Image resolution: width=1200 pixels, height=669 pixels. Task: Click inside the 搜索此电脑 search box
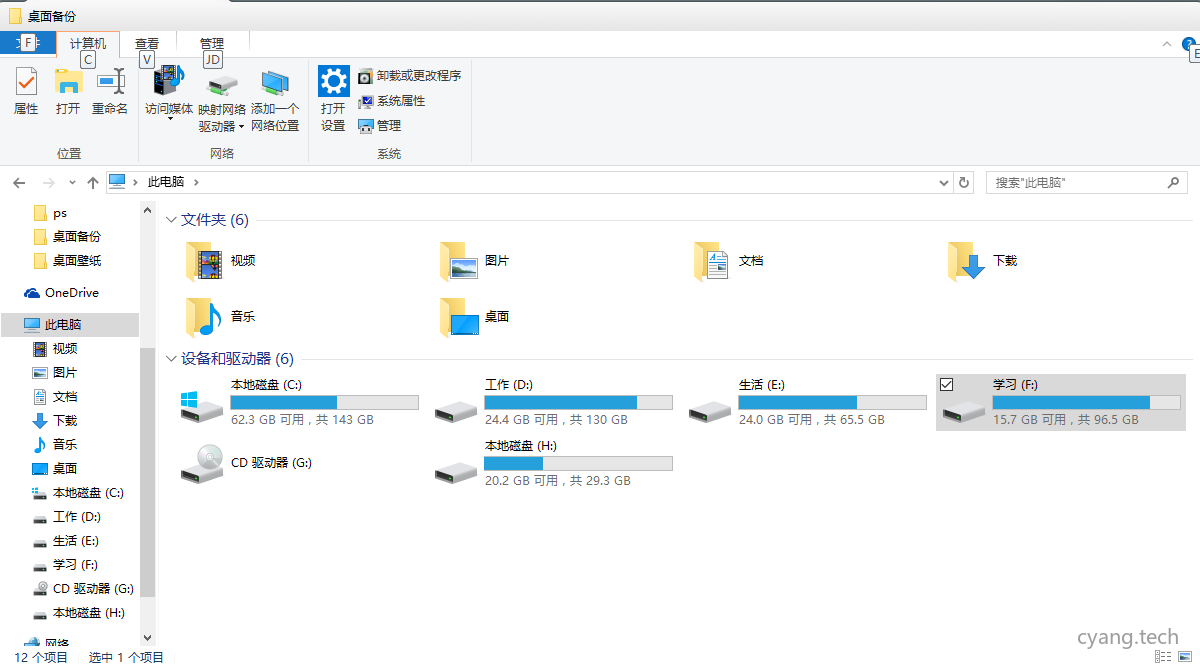pyautogui.click(x=1070, y=182)
